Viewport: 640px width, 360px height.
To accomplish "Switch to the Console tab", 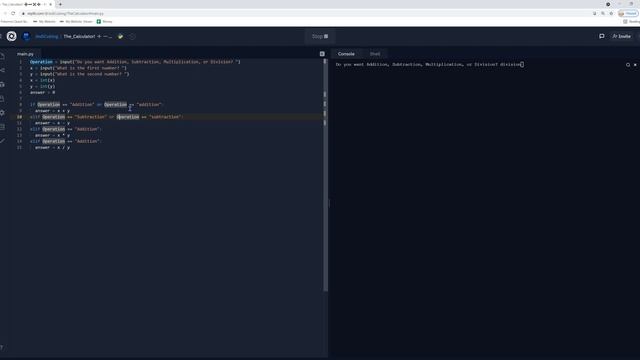I will pyautogui.click(x=346, y=54).
